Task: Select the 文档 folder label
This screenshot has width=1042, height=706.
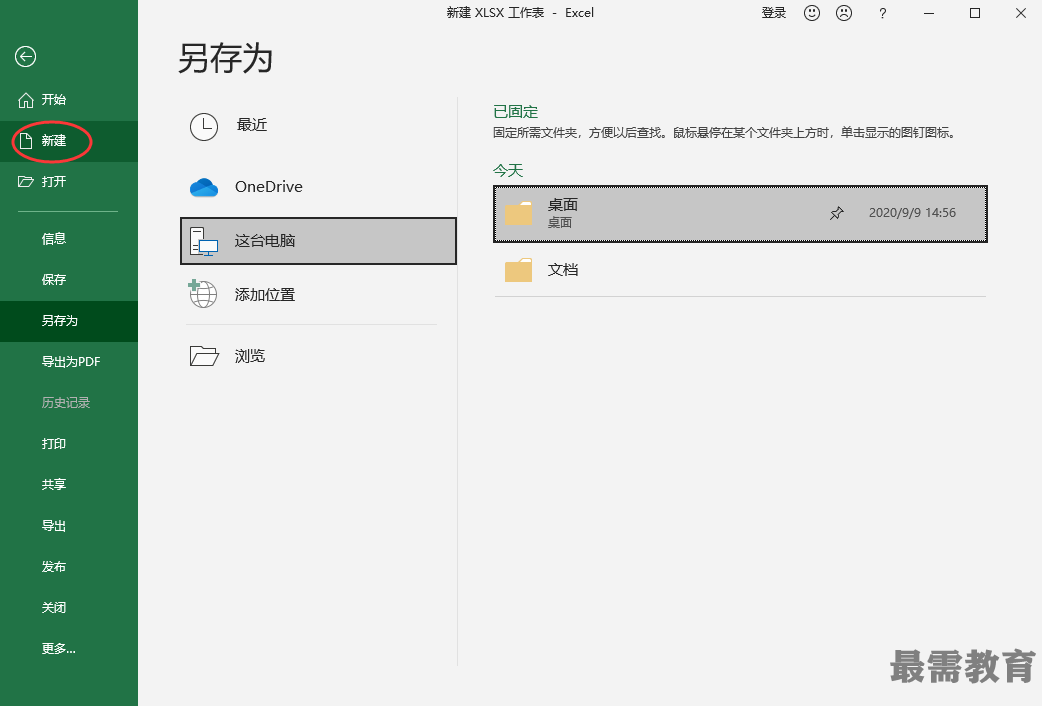Action: (563, 270)
